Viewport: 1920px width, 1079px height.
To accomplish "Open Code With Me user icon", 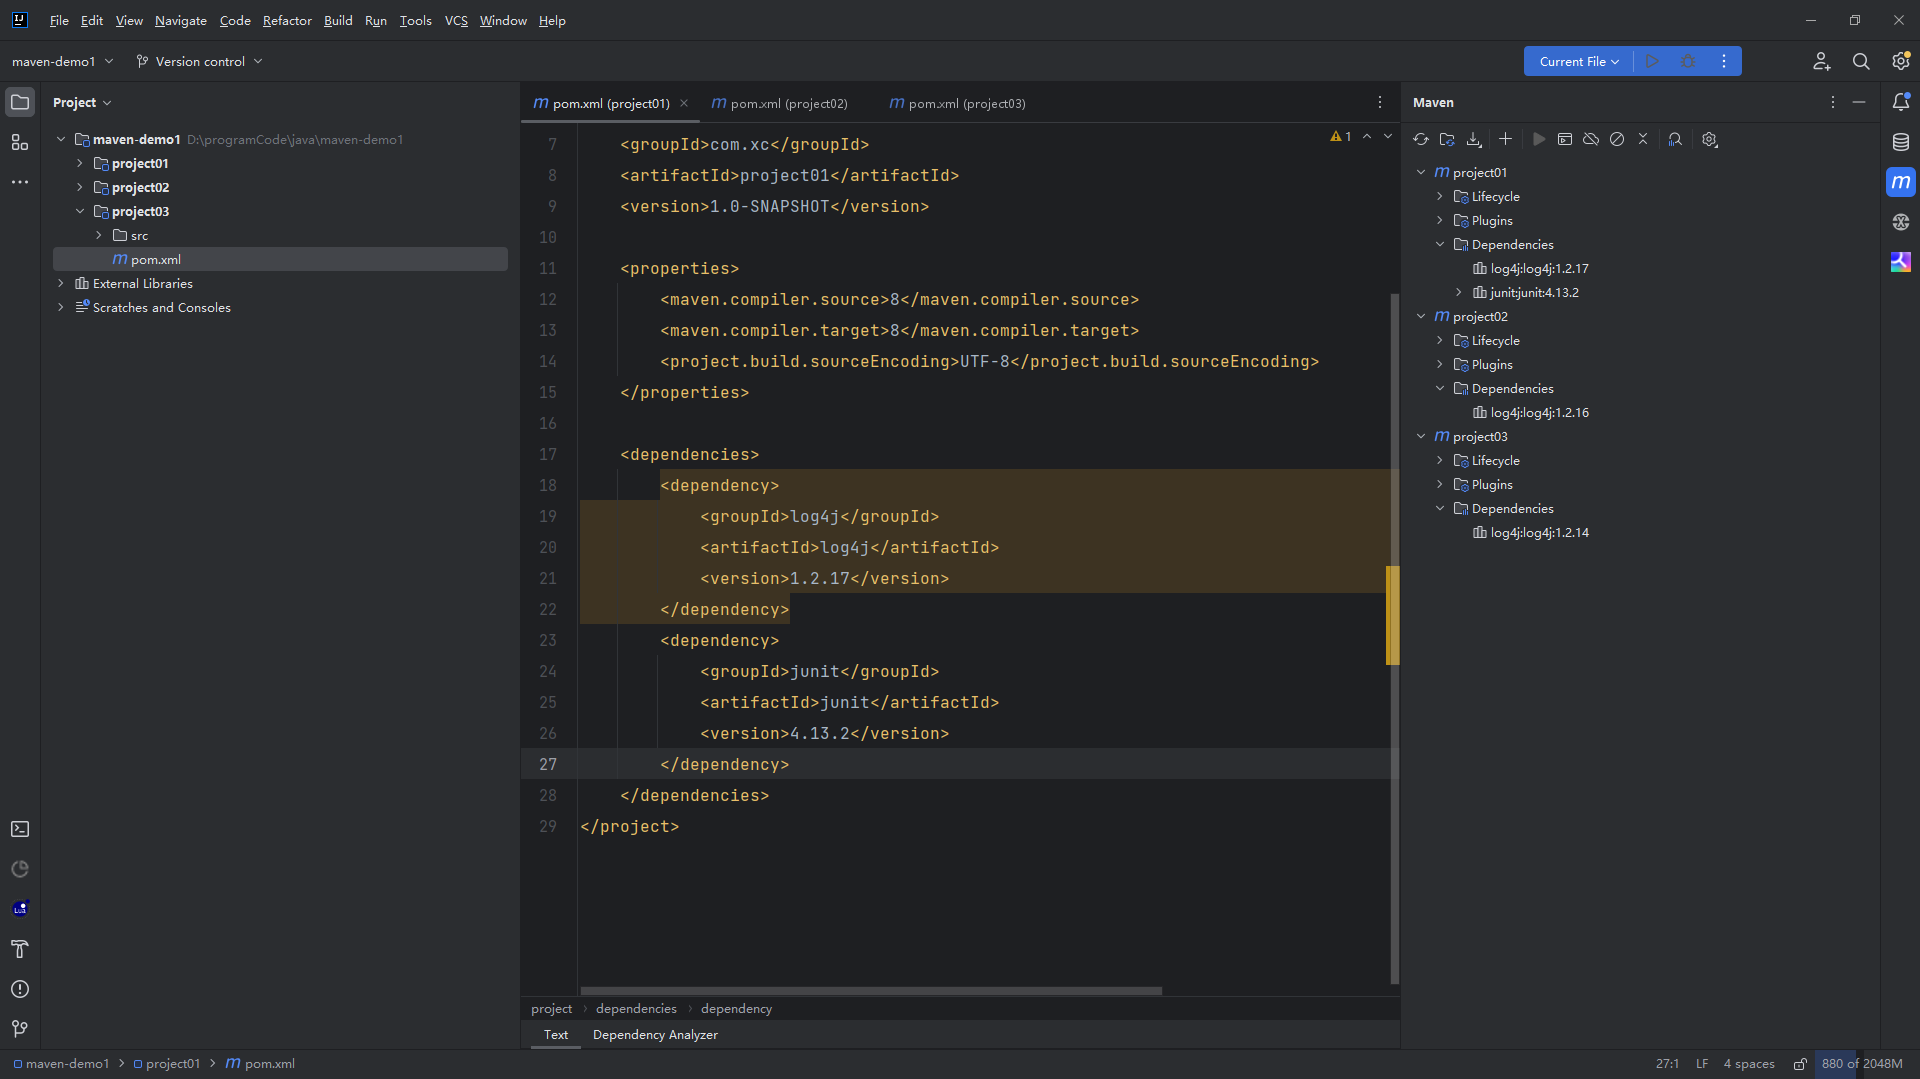I will click(1822, 62).
